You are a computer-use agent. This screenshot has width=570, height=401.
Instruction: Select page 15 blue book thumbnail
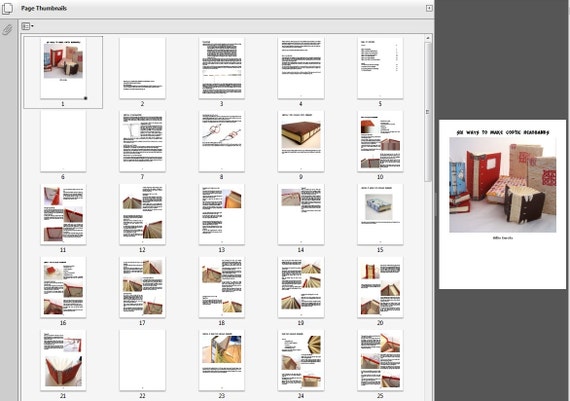tap(380, 214)
